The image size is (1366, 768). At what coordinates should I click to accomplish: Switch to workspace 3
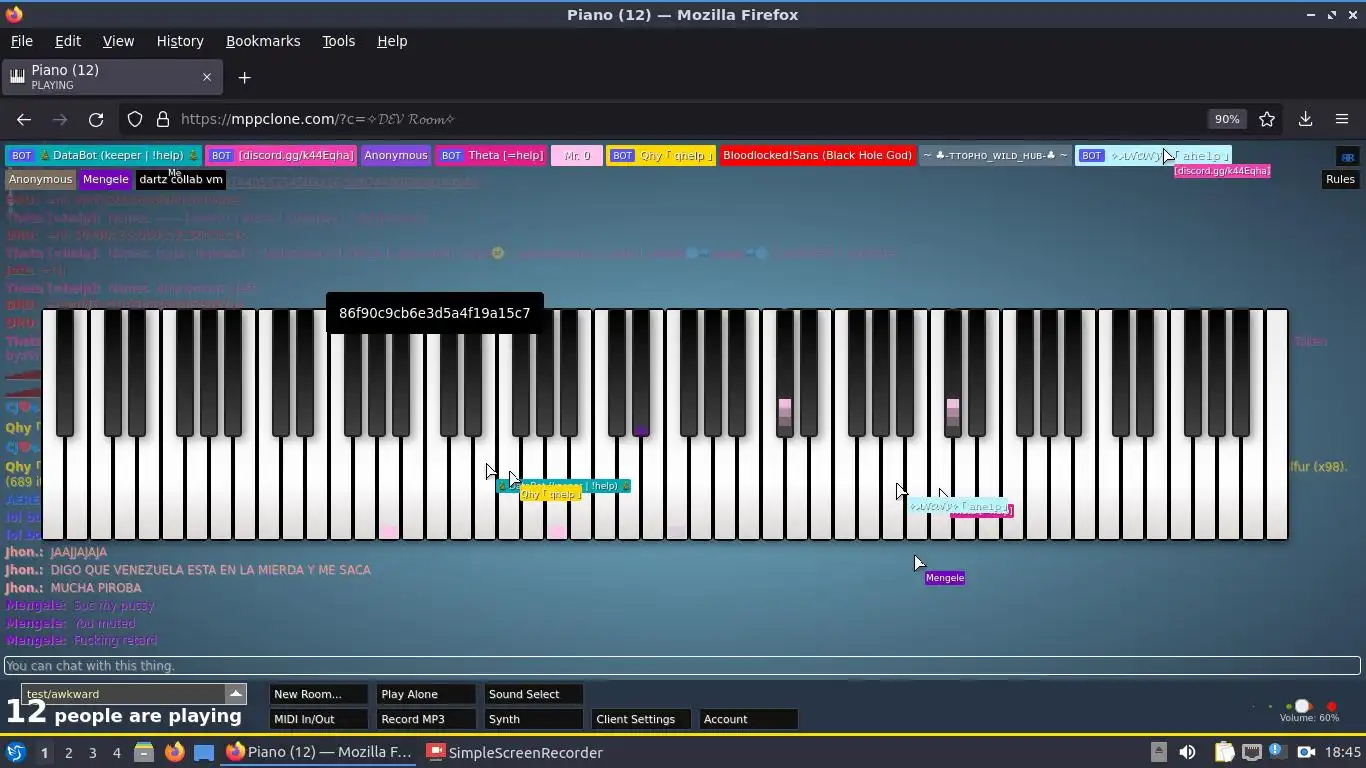tap(92, 752)
